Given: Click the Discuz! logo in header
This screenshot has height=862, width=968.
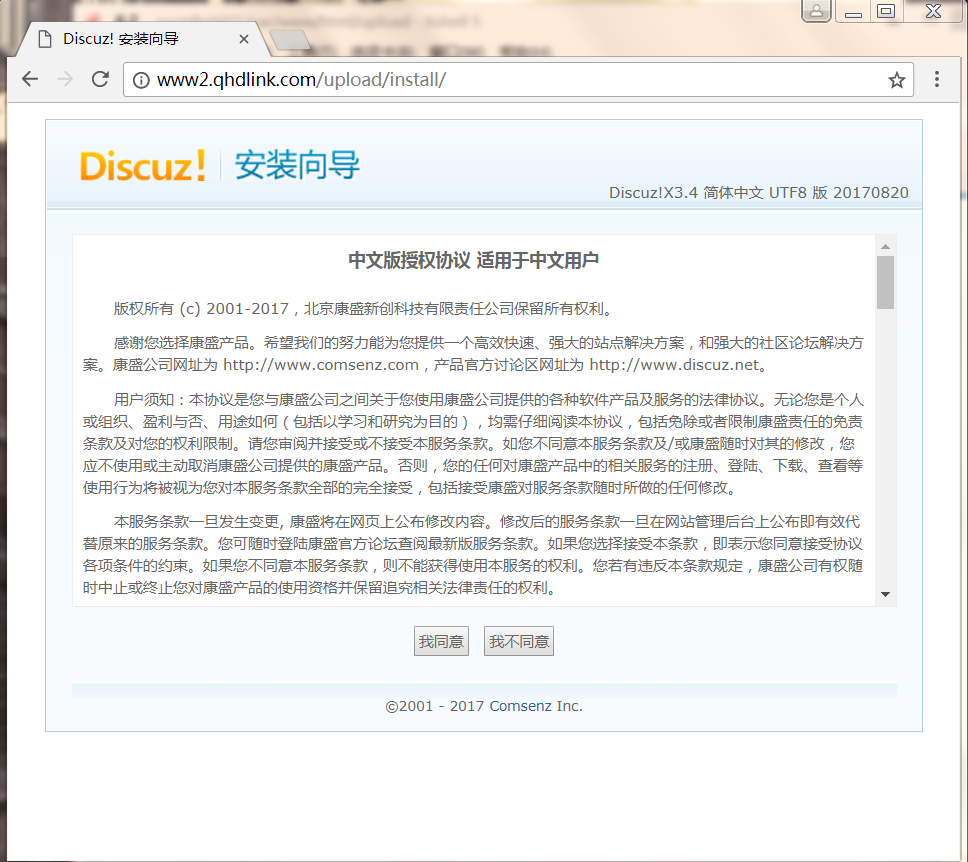Looking at the screenshot, I should click(143, 165).
